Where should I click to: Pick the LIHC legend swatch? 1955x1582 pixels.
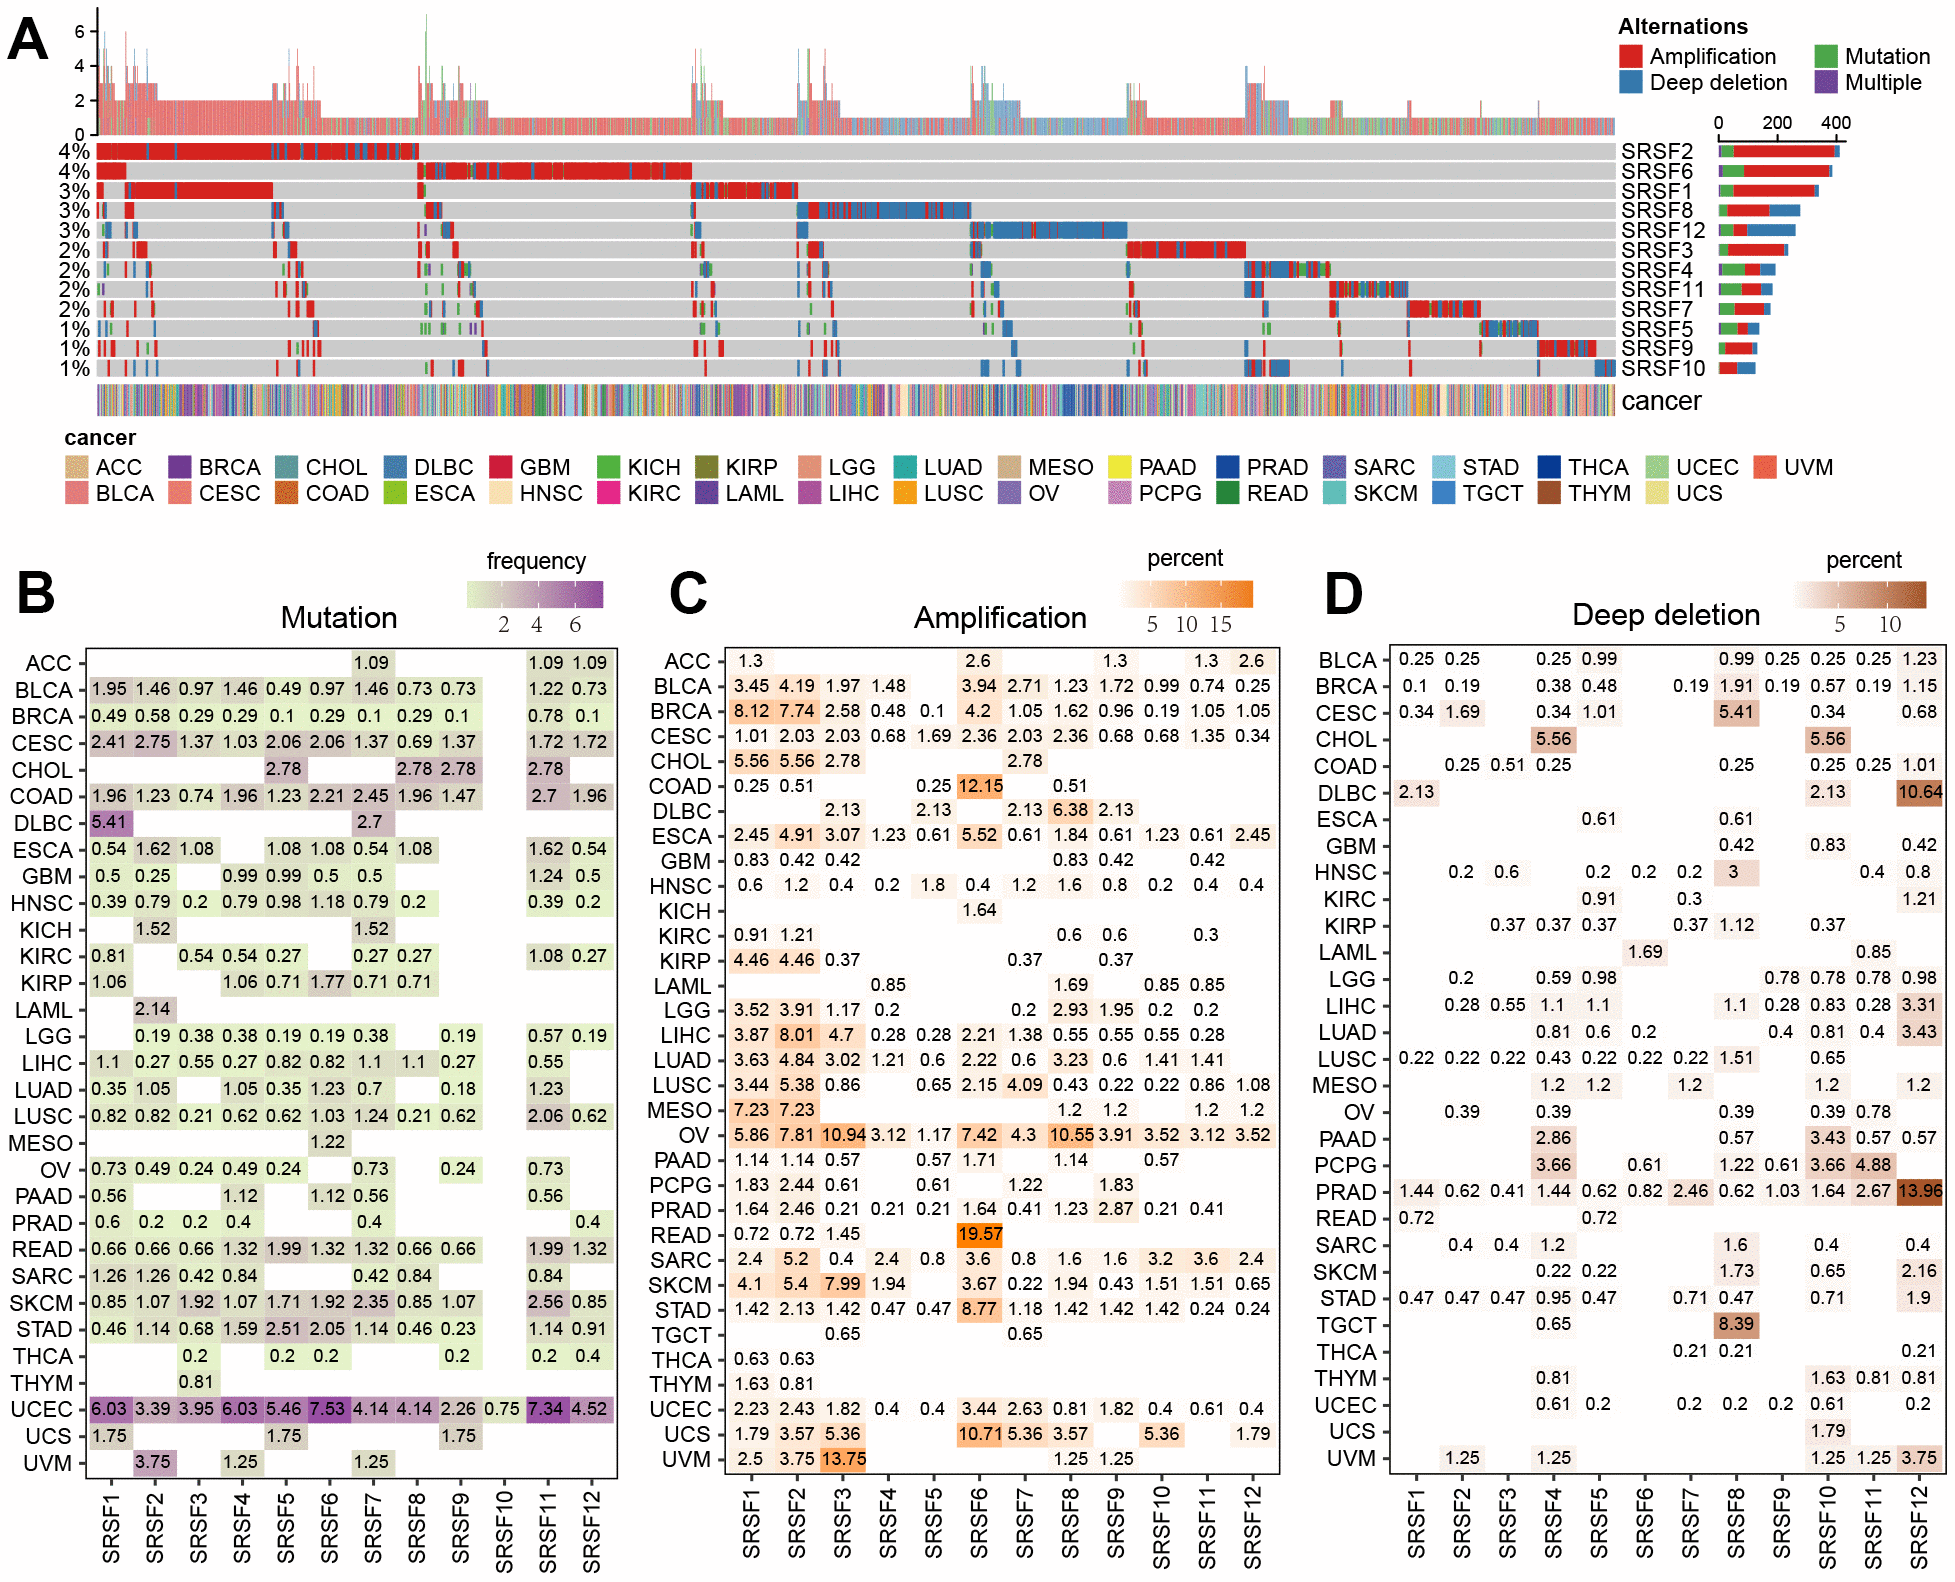point(810,493)
